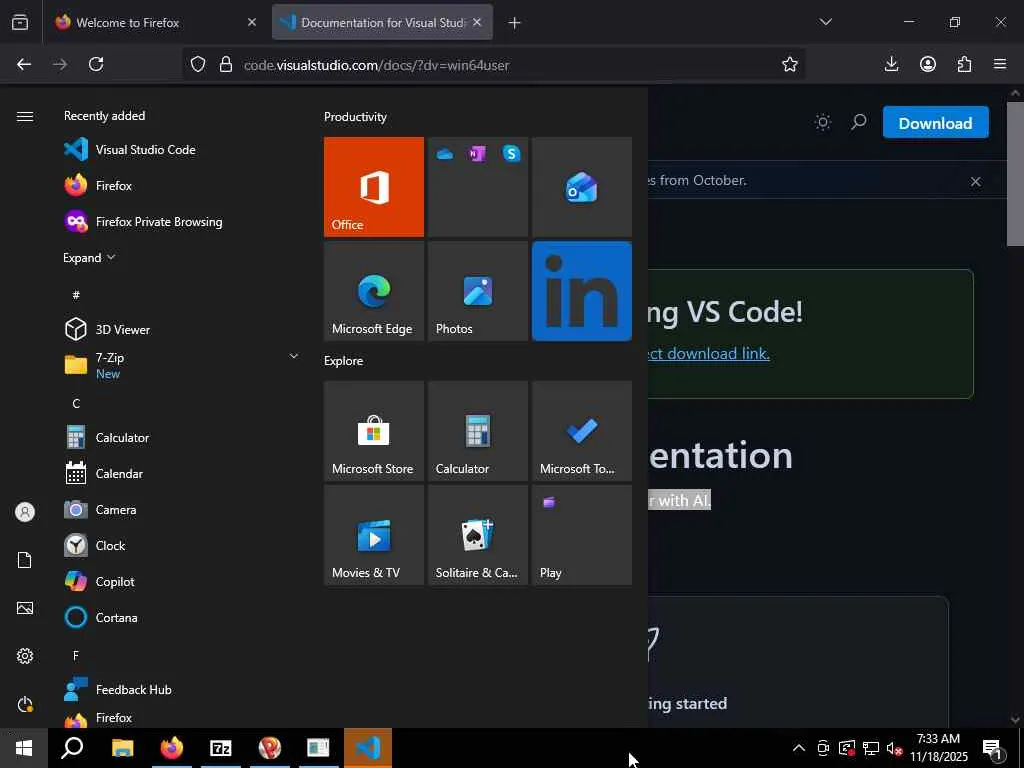Image resolution: width=1024 pixels, height=768 pixels.
Task: Close the Welcome to Firefox tab
Action: tap(251, 22)
